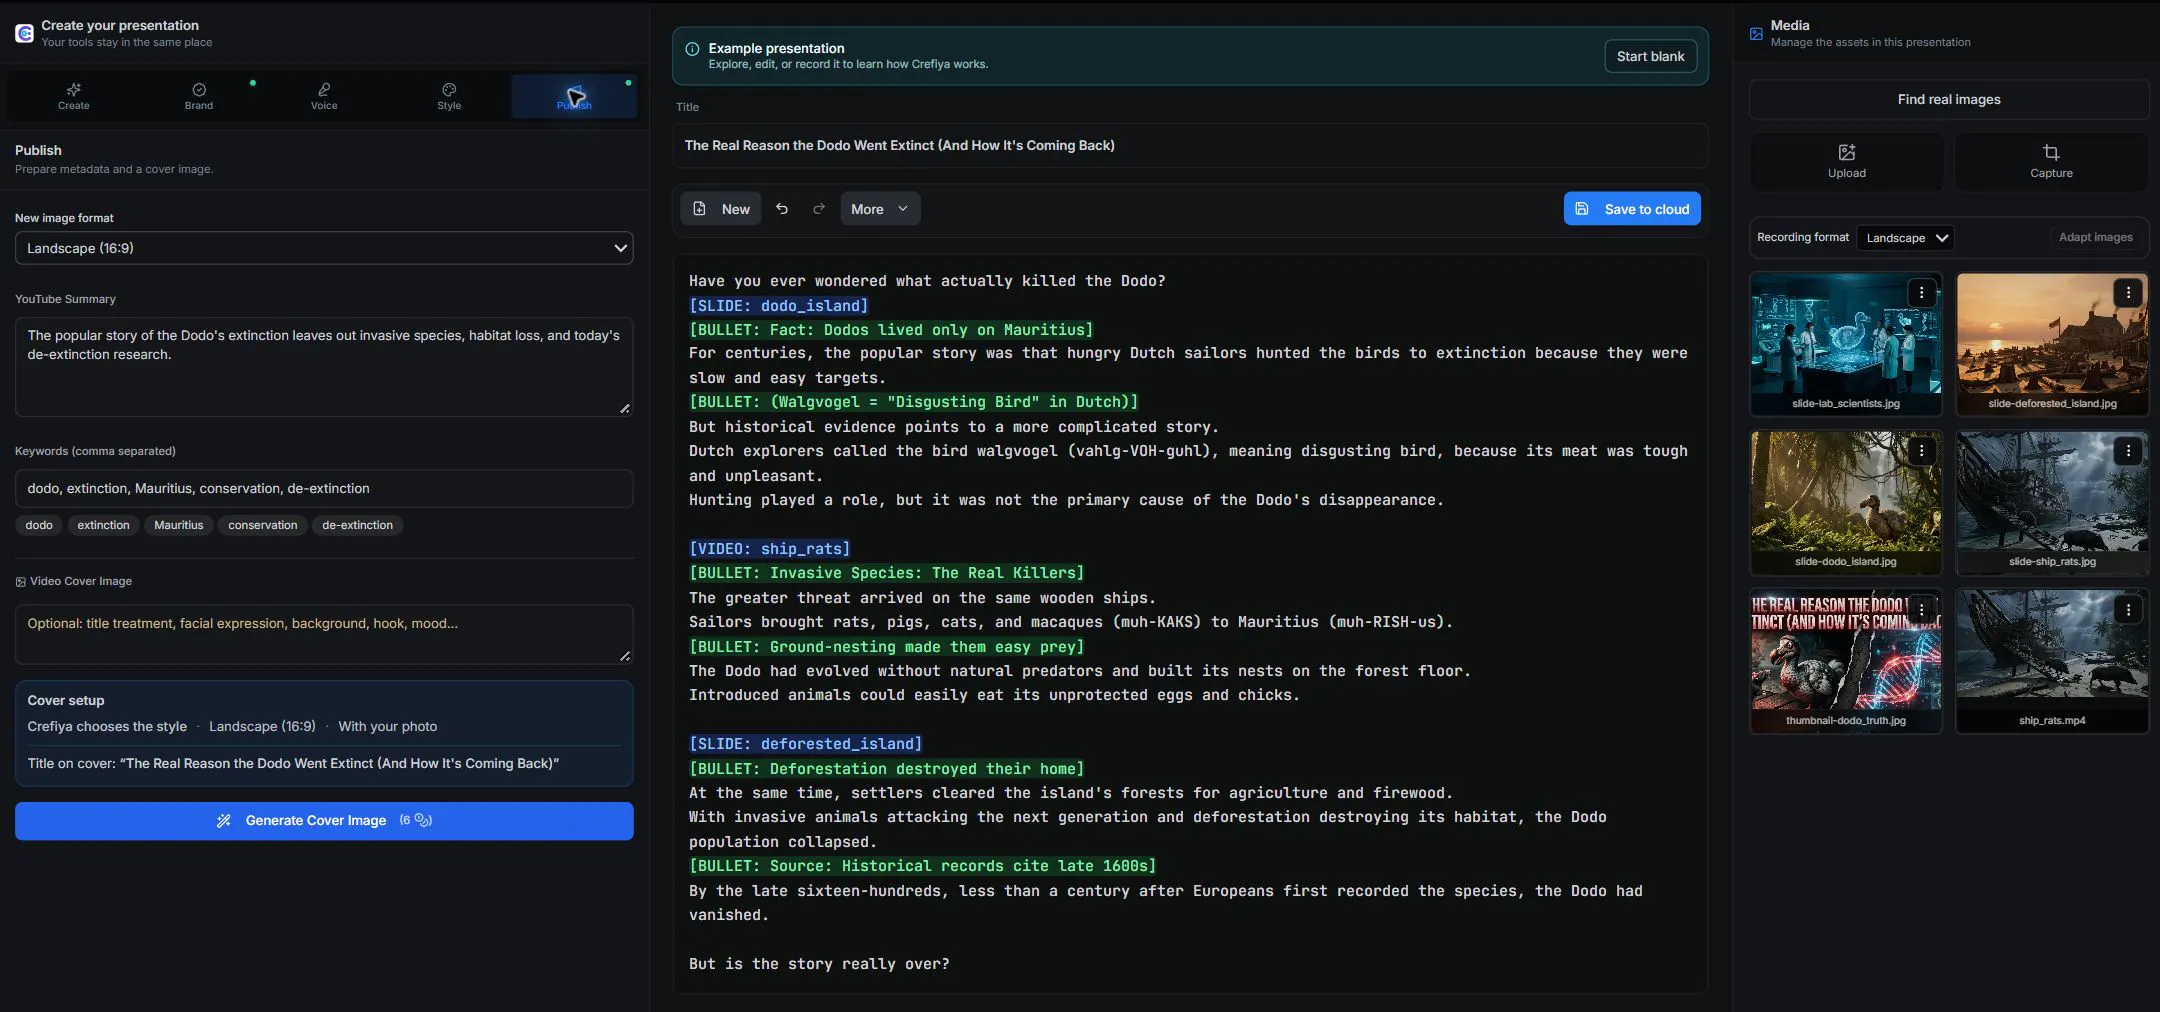Open the Voice tab
Image resolution: width=2160 pixels, height=1012 pixels.
324,96
